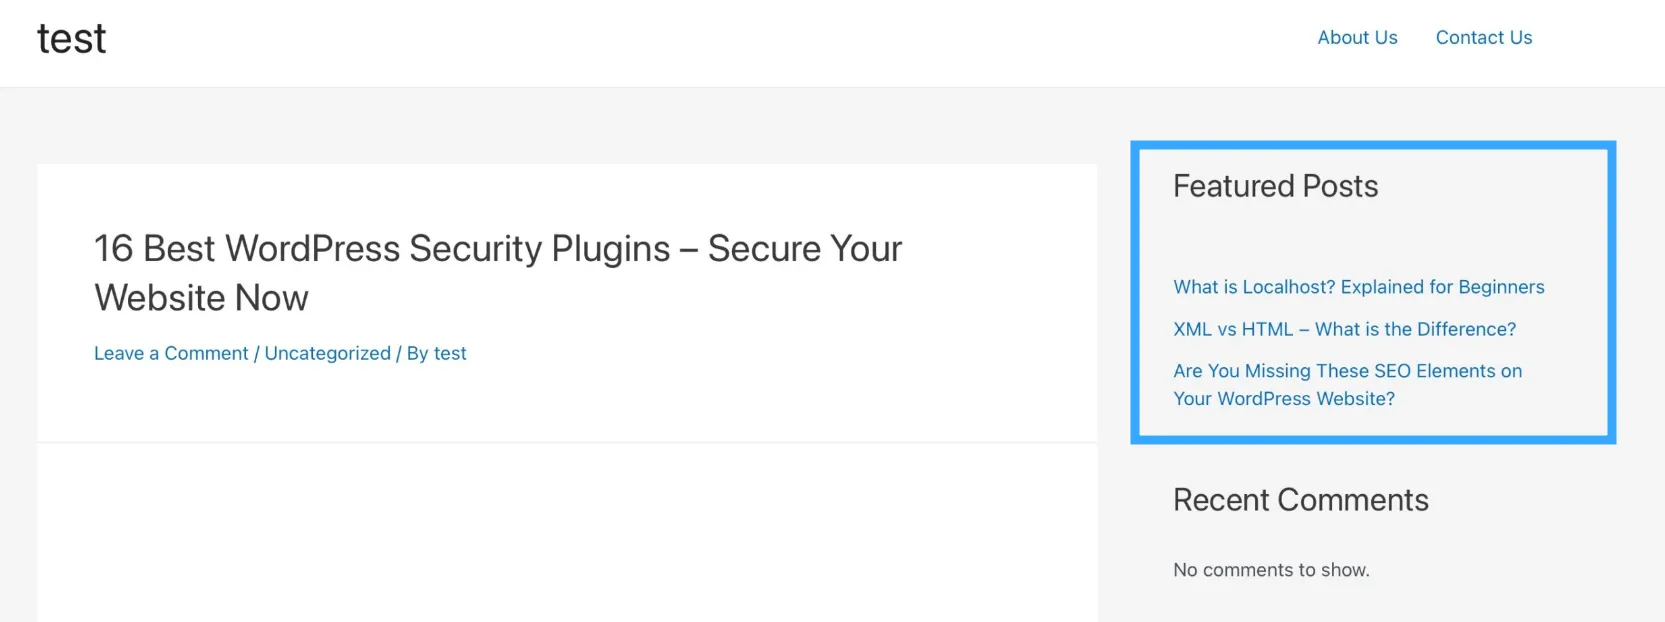The image size is (1665, 622).
Task: Open the Uncategorized category link
Action: [327, 353]
